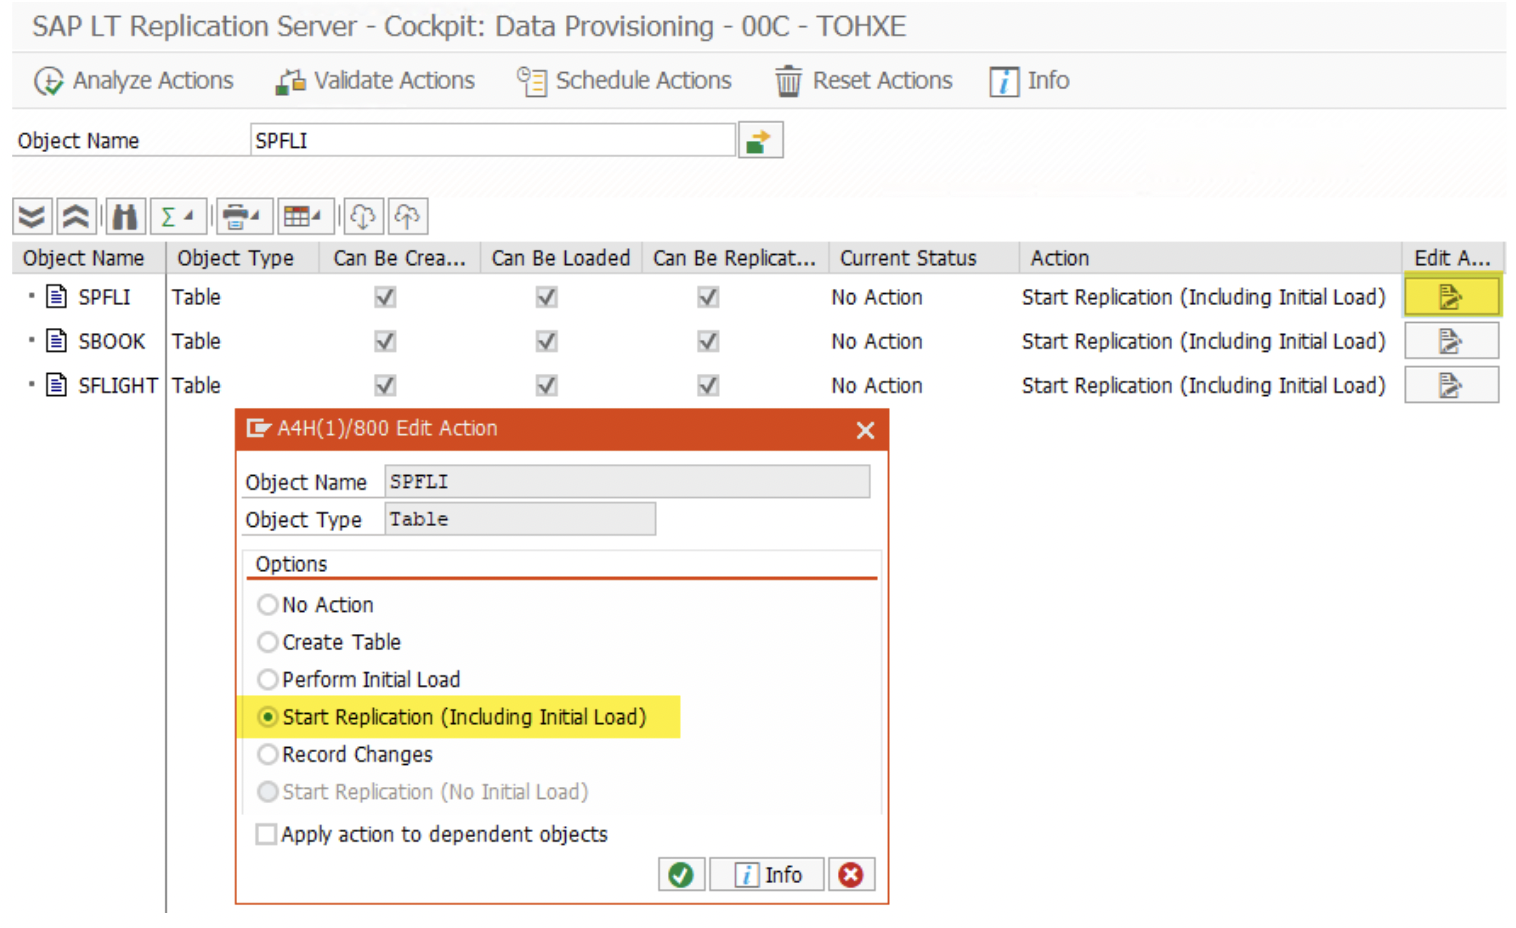Click the SBOOK table document icon
The width and height of the screenshot is (1516, 928).
(x=57, y=341)
